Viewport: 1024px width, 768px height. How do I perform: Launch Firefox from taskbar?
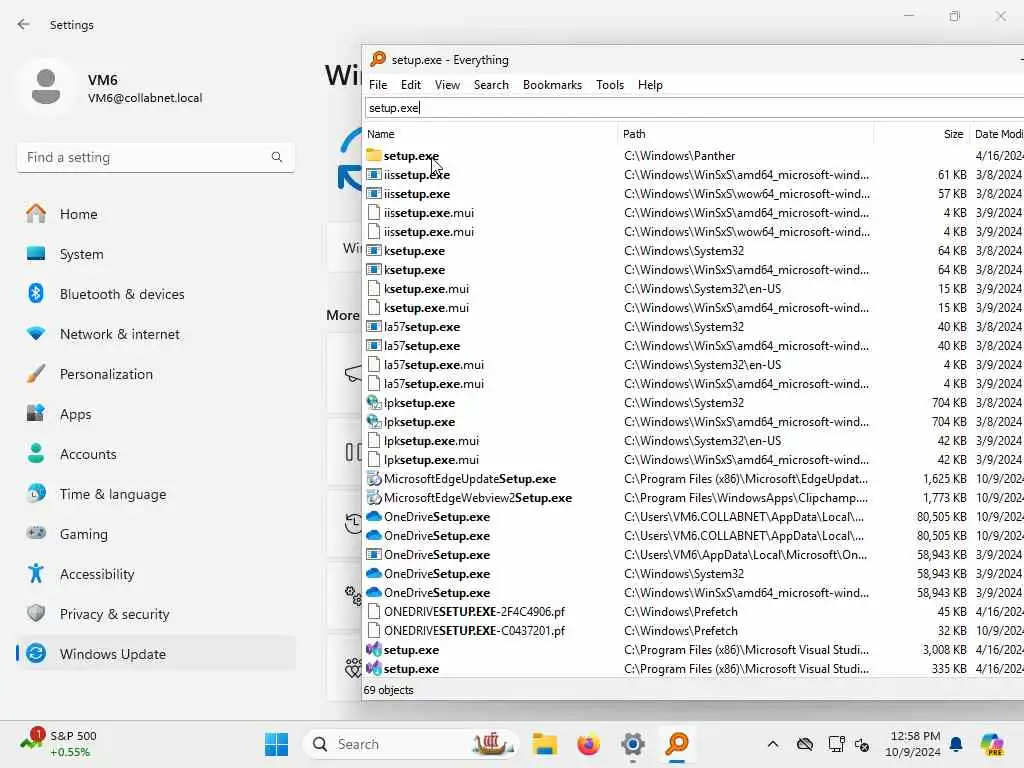tap(588, 744)
